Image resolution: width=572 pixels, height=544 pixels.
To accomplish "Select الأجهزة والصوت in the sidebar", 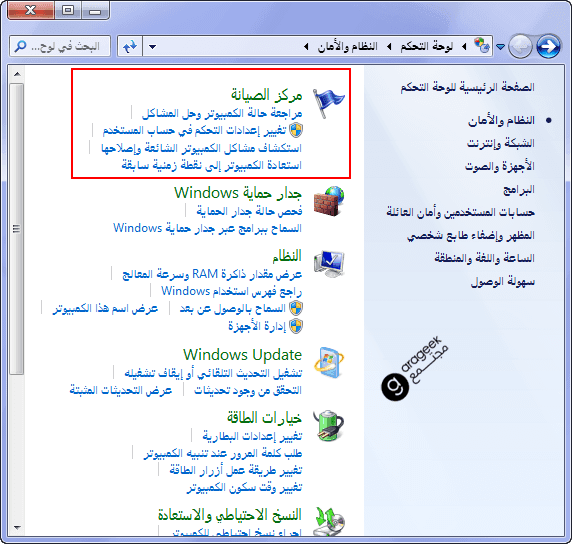I will [x=500, y=166].
